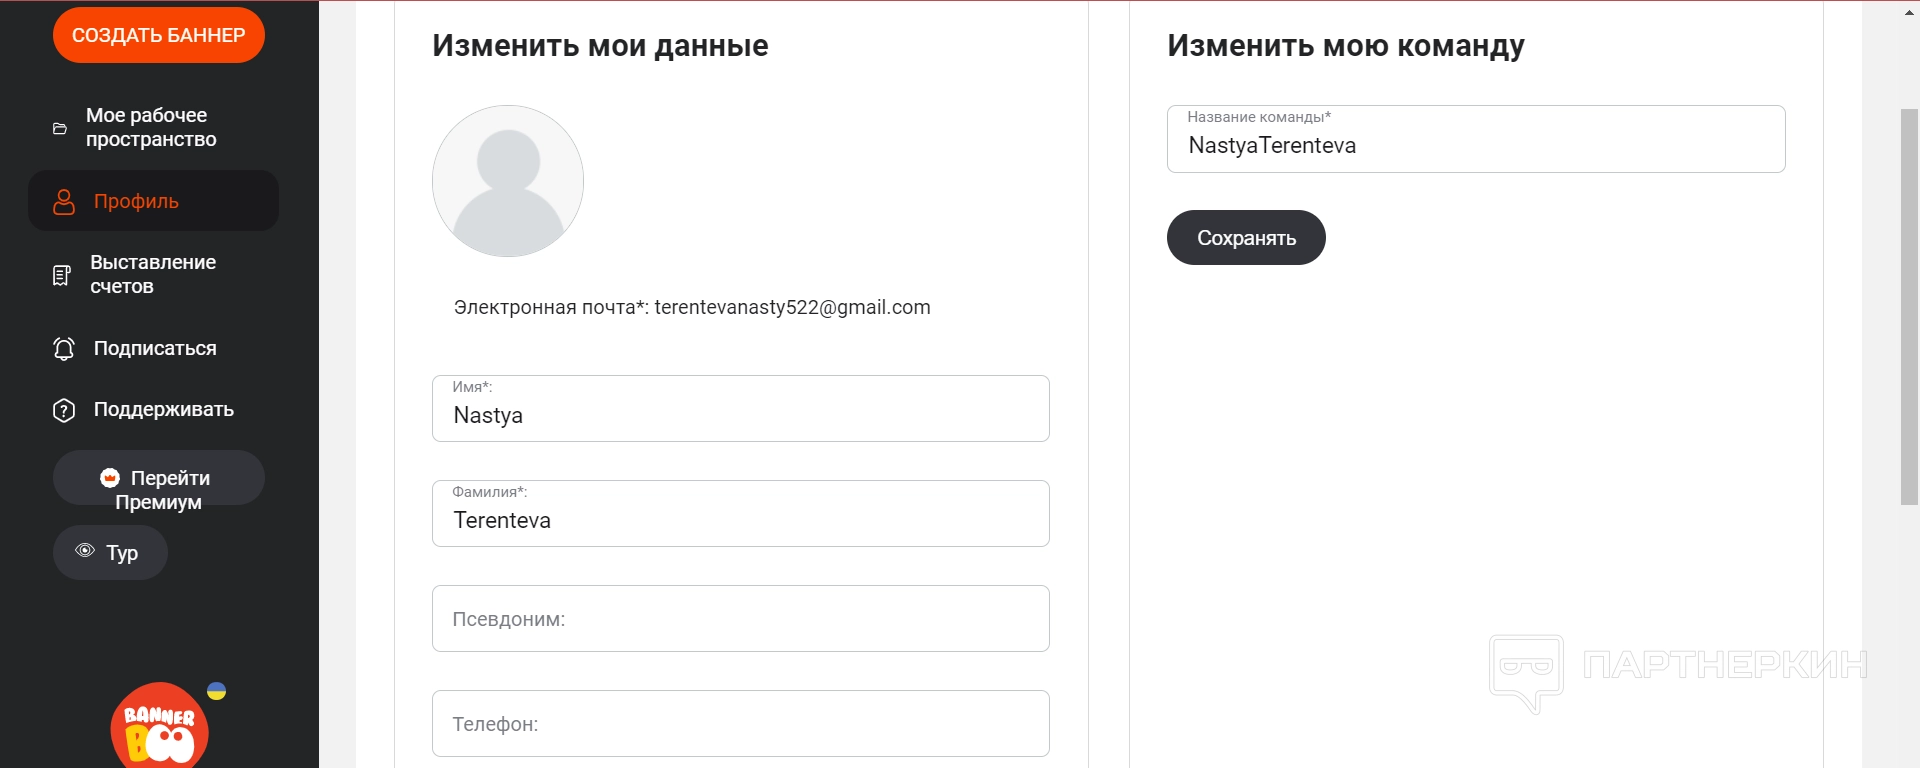Click the profile avatar placeholder
The height and width of the screenshot is (768, 1920).
pos(508,181)
